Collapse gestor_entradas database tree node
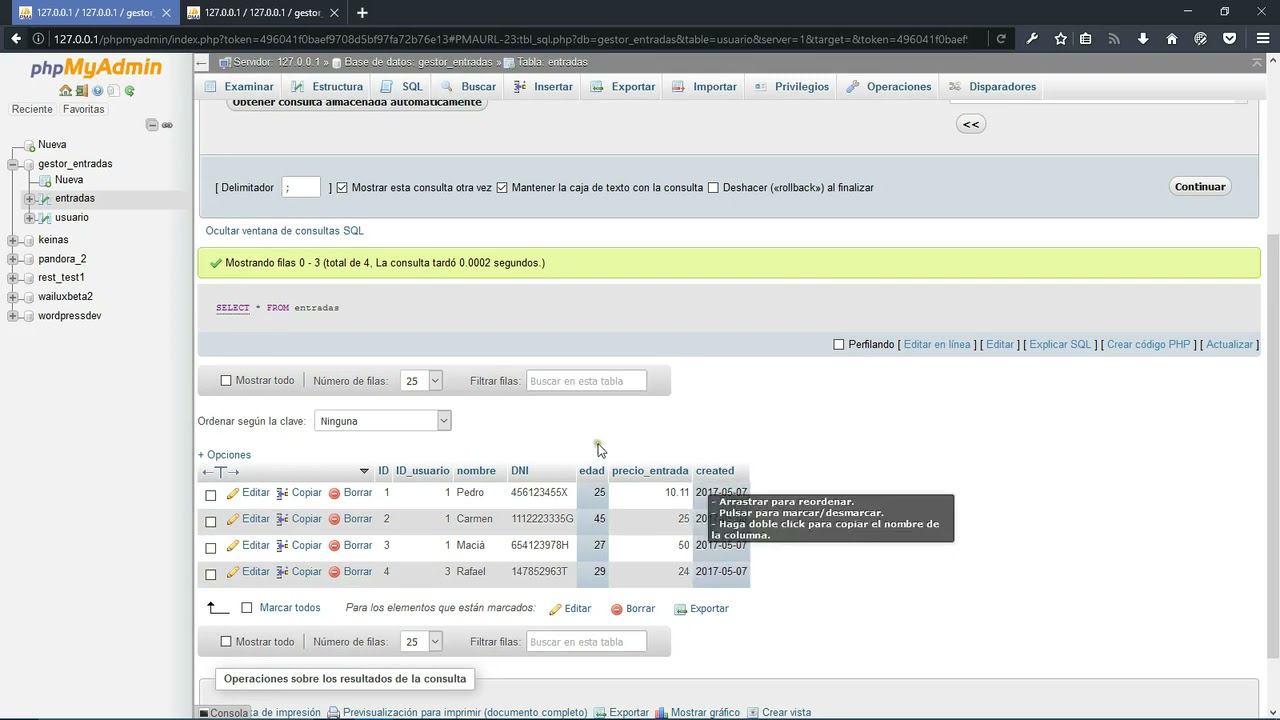The image size is (1280, 720). pyautogui.click(x=13, y=164)
